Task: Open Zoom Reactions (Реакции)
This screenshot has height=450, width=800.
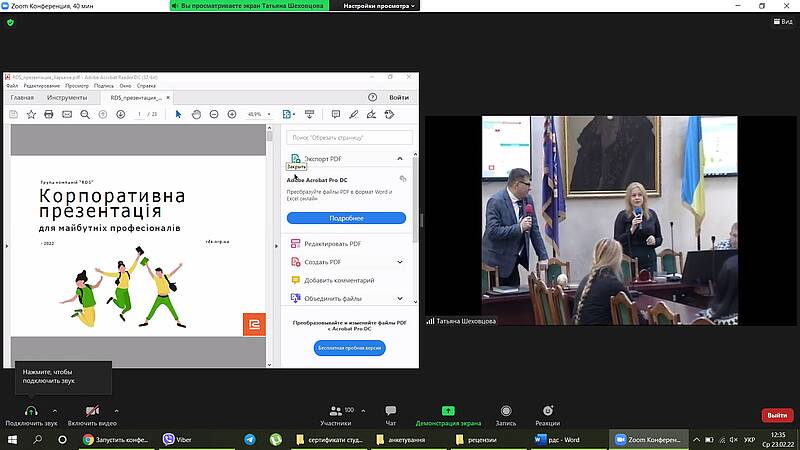Action: 547,416
